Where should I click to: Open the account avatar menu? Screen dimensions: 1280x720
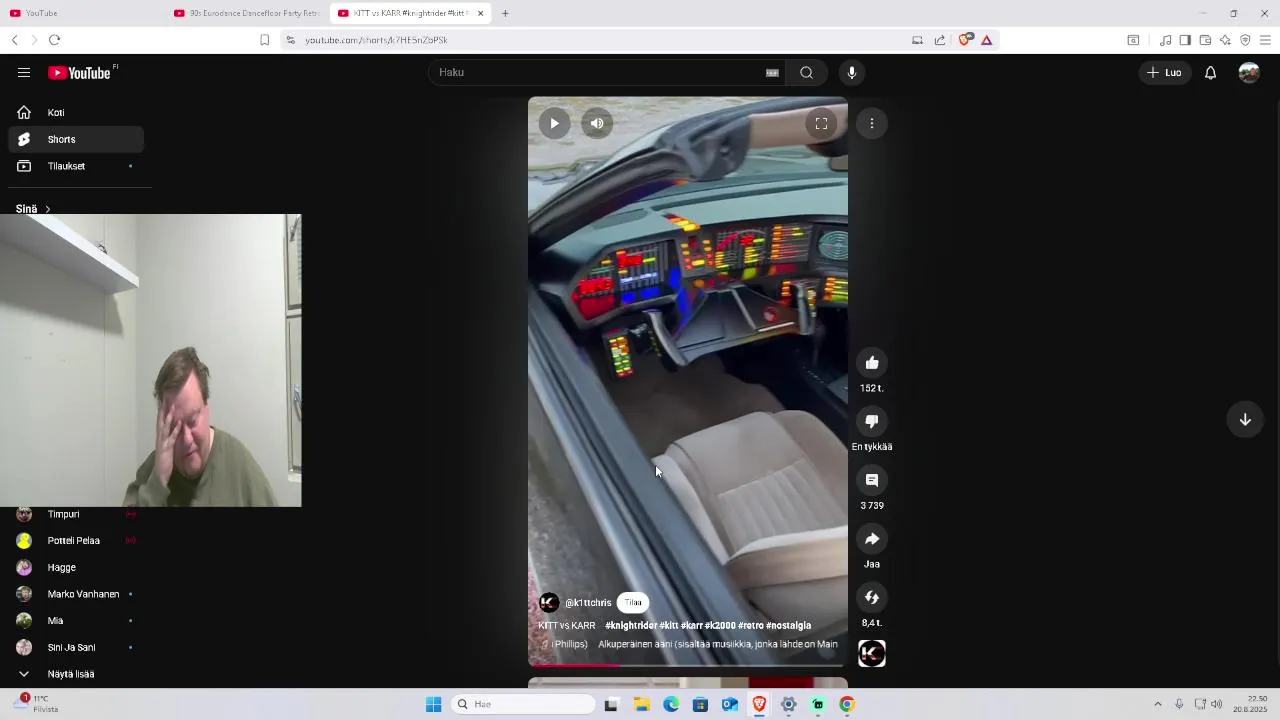[1249, 73]
